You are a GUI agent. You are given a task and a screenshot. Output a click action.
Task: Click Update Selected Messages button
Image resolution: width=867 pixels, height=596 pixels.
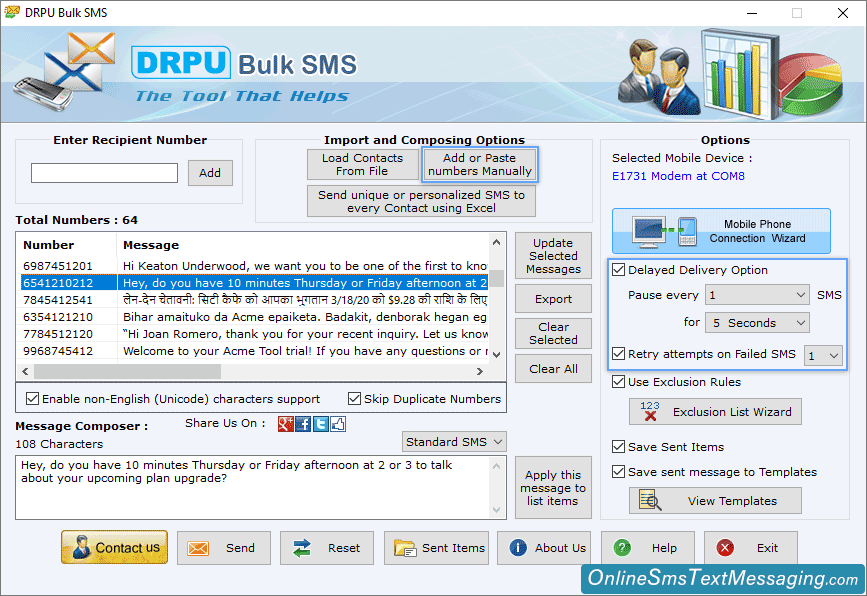pyautogui.click(x=553, y=256)
